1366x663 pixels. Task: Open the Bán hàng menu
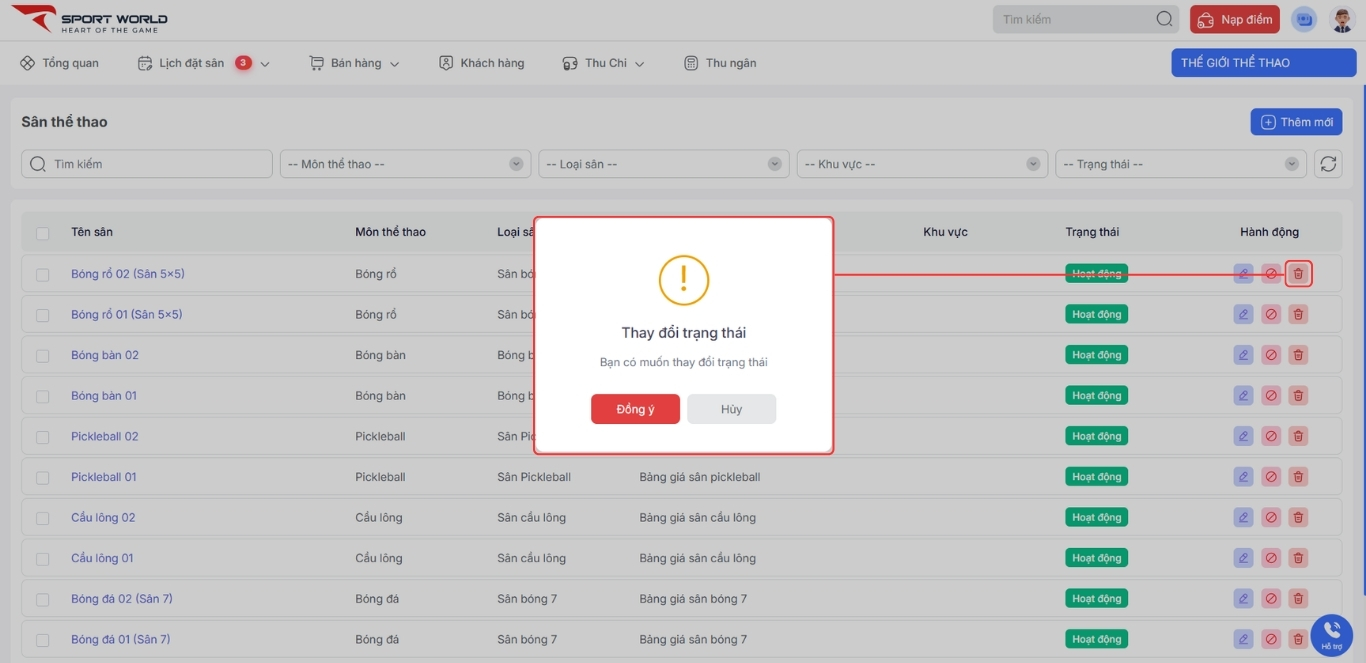(x=355, y=63)
